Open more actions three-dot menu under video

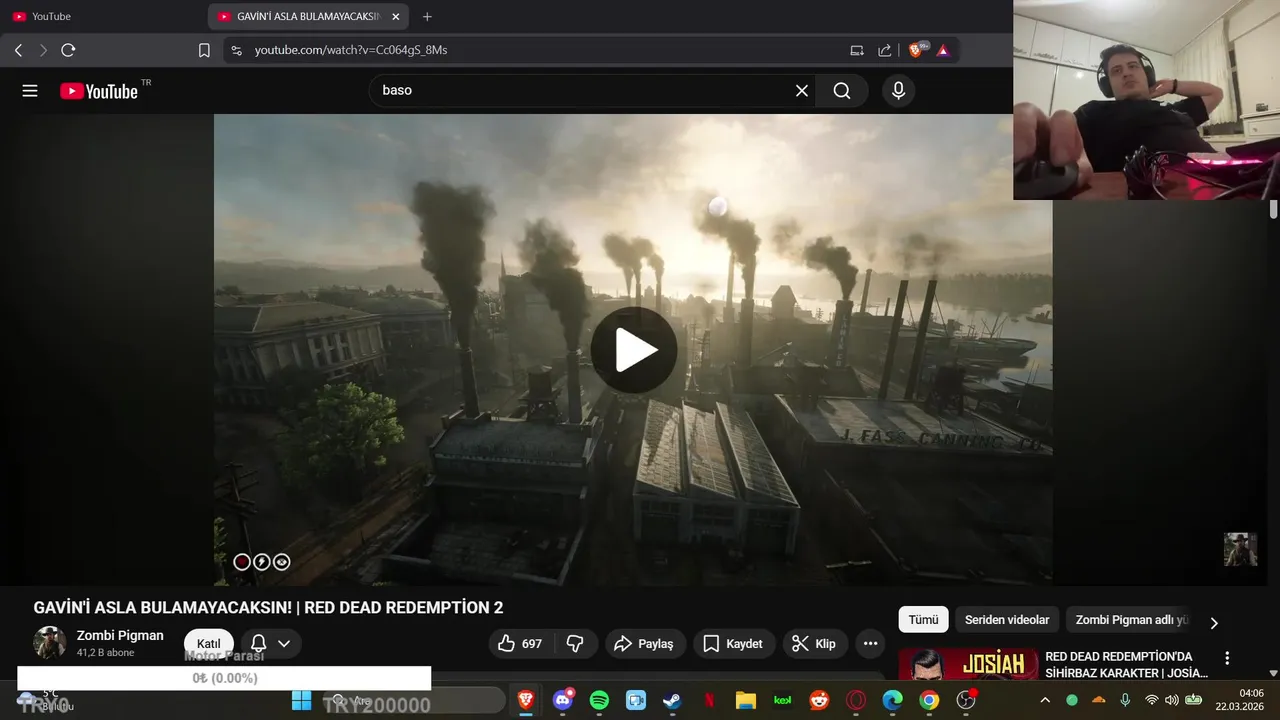pyautogui.click(x=870, y=644)
